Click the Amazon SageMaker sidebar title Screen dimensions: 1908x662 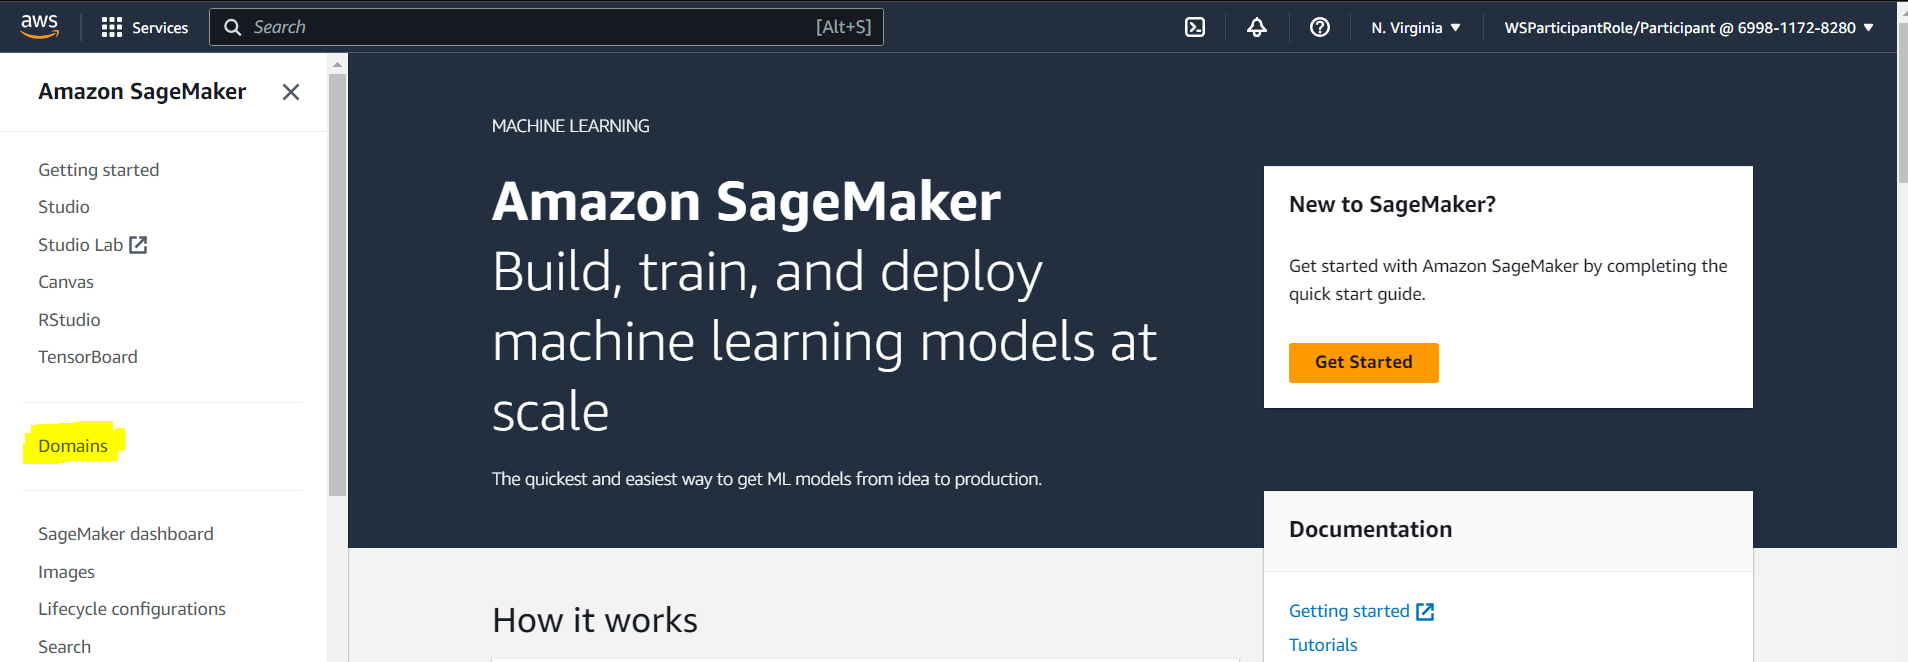coord(142,92)
